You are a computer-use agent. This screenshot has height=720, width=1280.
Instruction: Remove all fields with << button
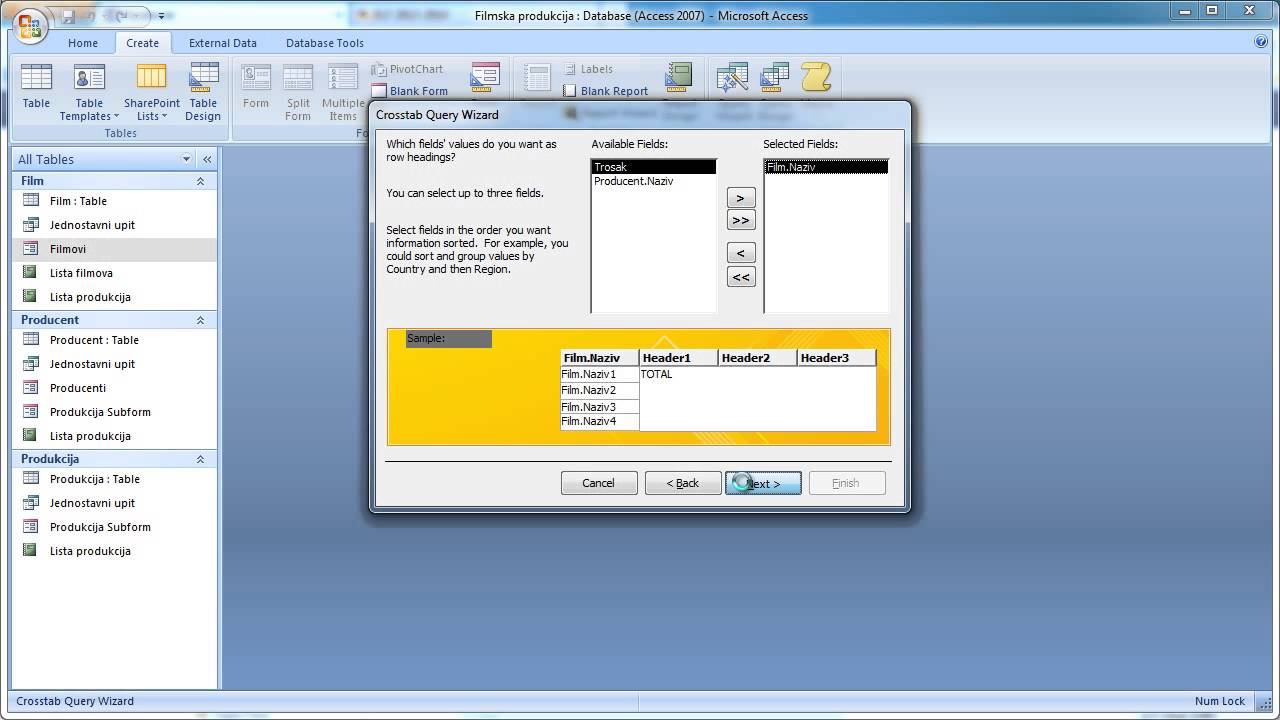741,277
